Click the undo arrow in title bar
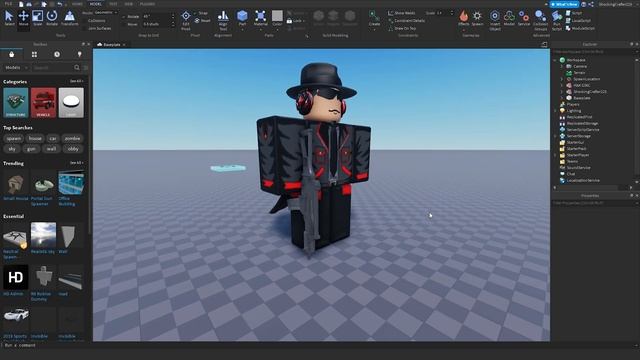The image size is (640, 360). [60, 4]
